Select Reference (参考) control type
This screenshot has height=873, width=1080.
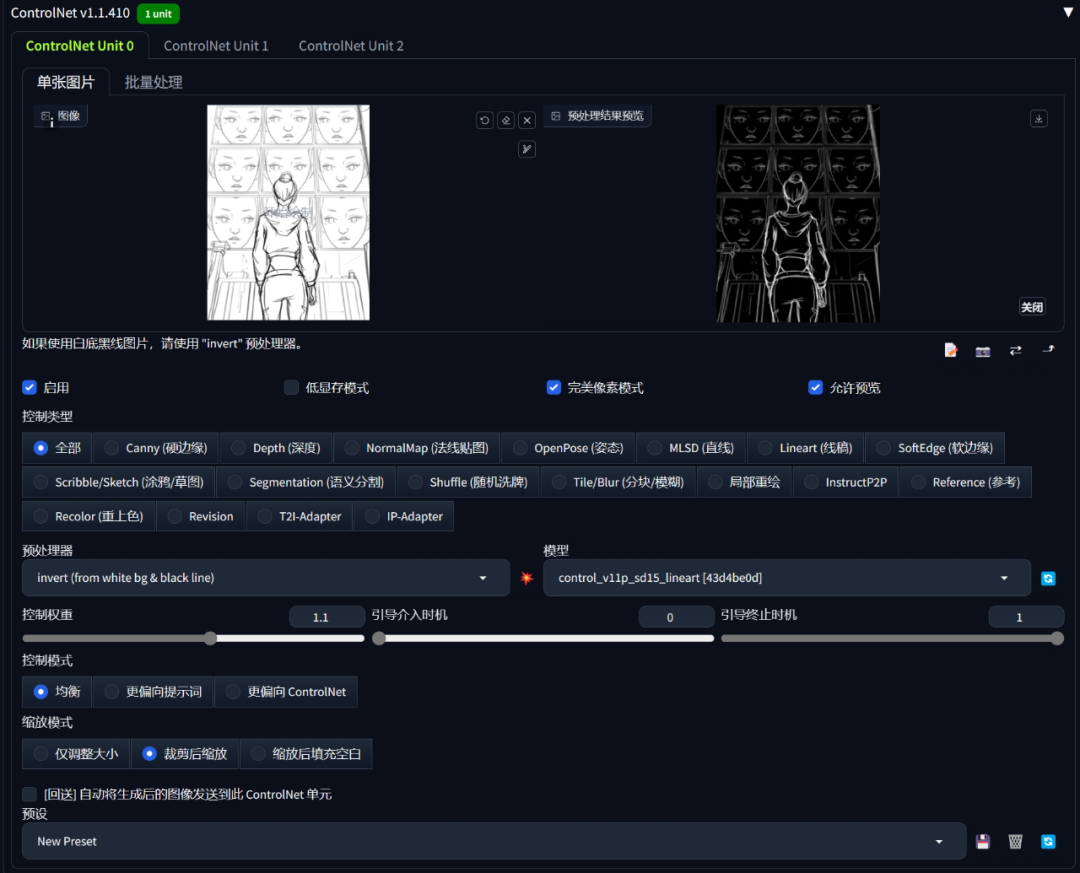coord(966,482)
